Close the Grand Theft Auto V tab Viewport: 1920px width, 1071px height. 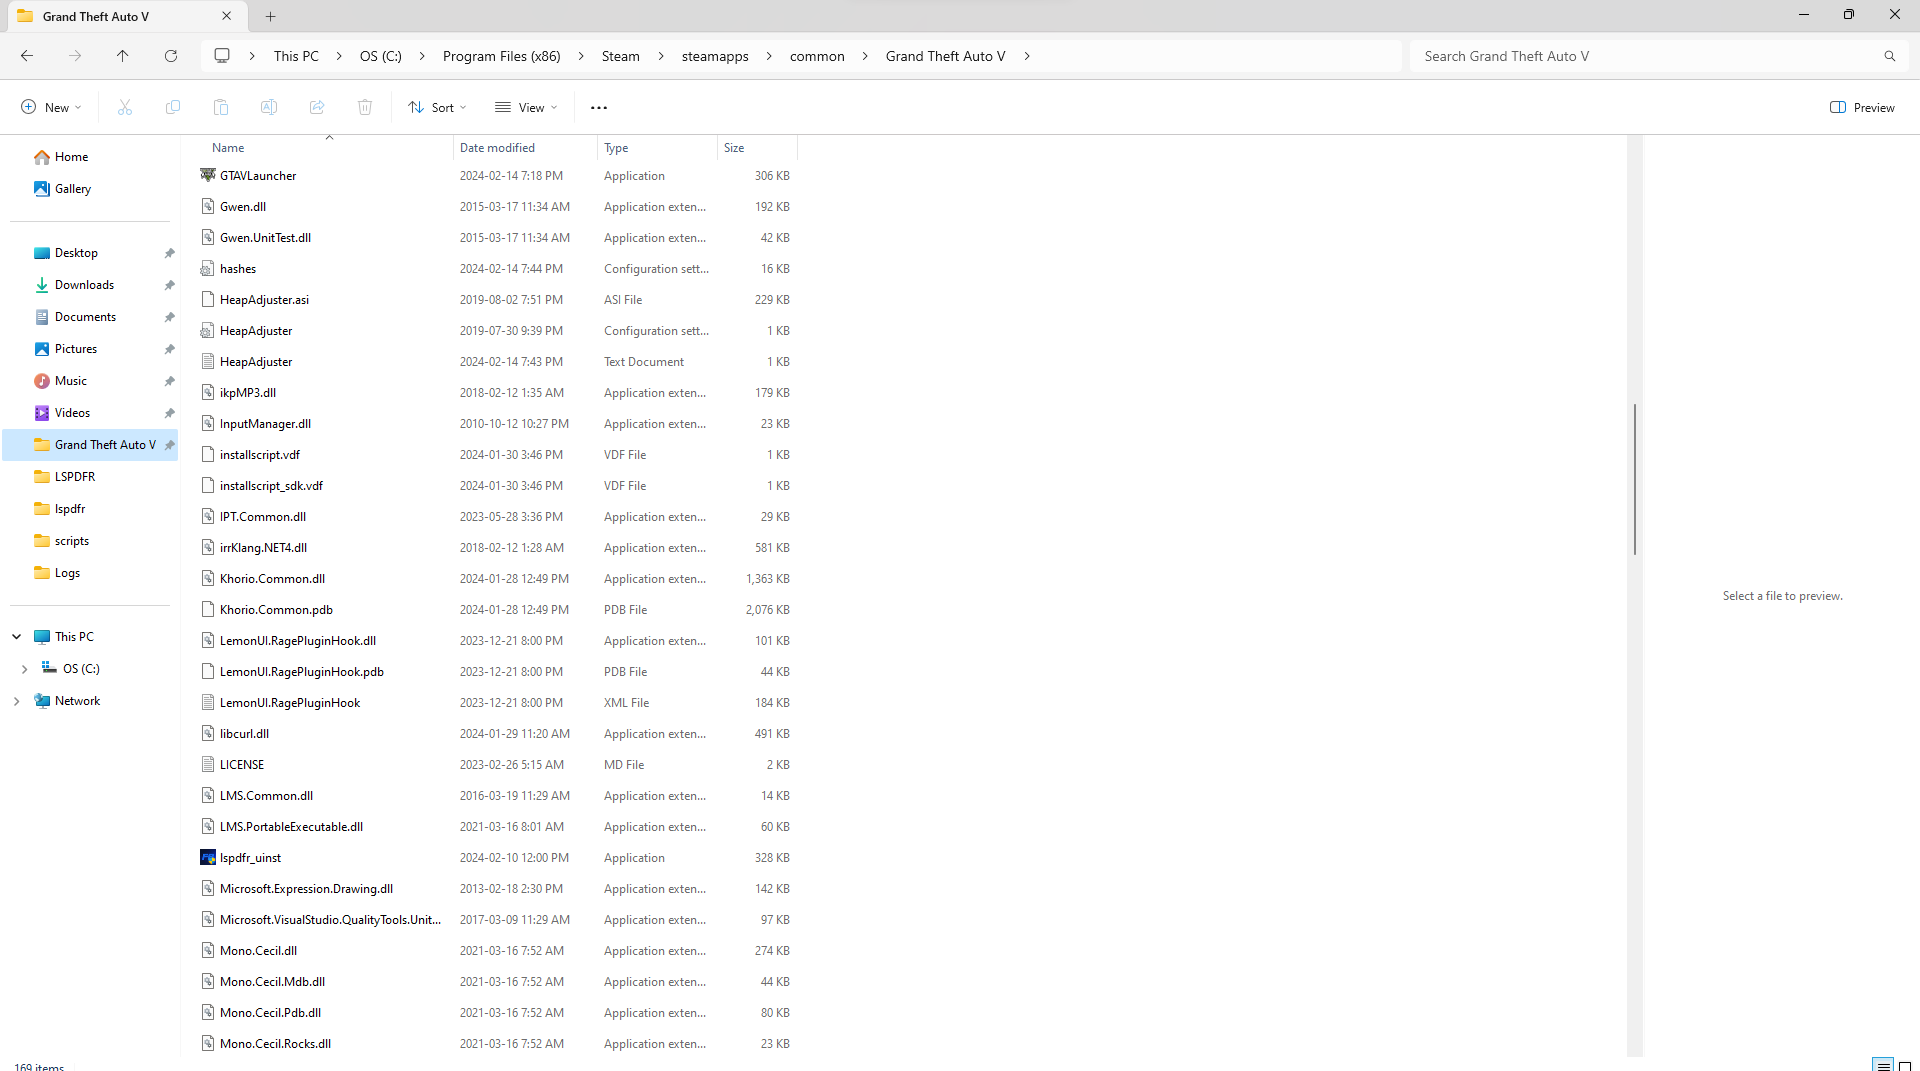[x=227, y=16]
